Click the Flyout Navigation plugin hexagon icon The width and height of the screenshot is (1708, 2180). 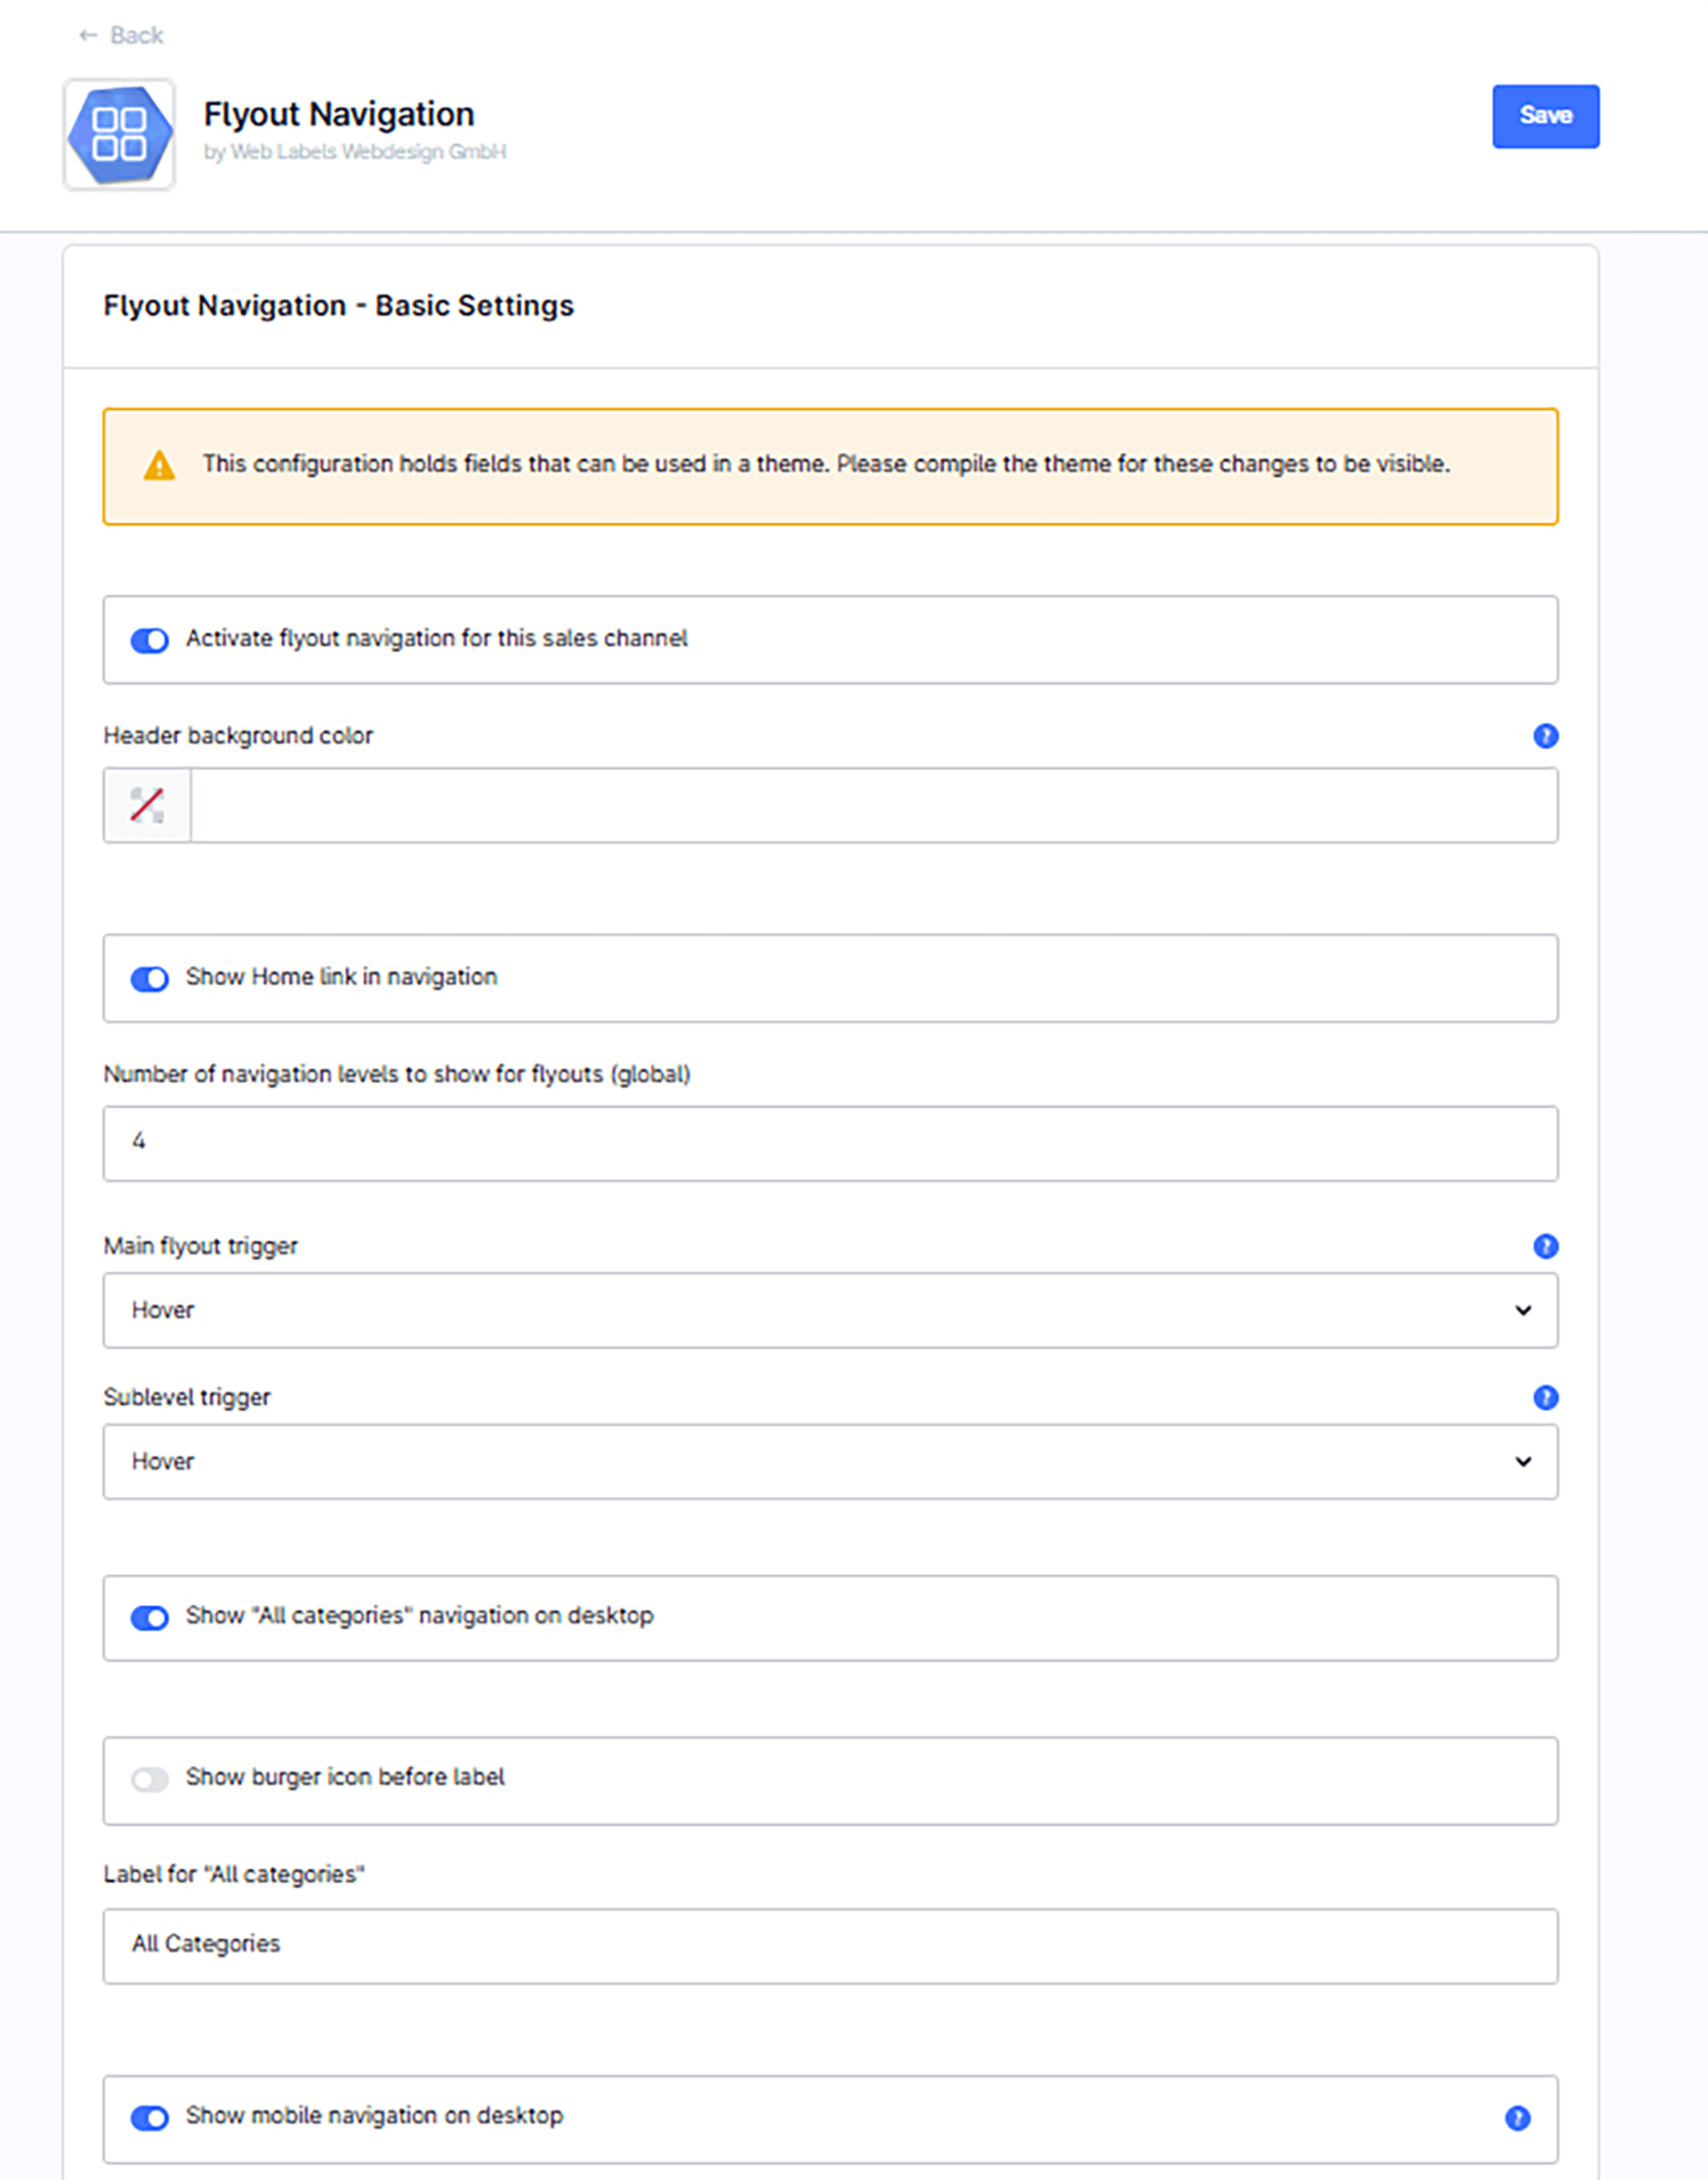point(119,134)
